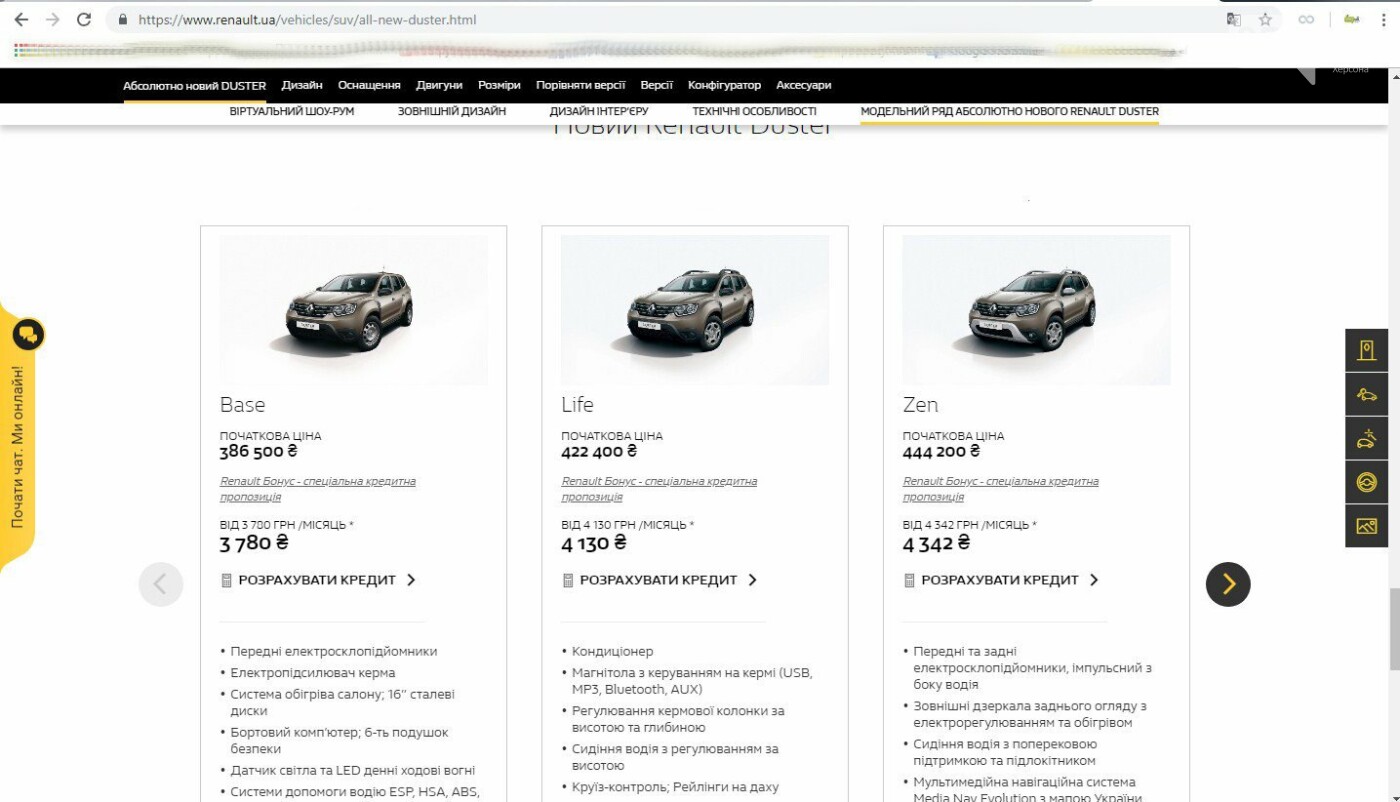The height and width of the screenshot is (802, 1400).
Task: Switch to the 'Дизайн інтер'єру' tab
Action: [x=599, y=111]
